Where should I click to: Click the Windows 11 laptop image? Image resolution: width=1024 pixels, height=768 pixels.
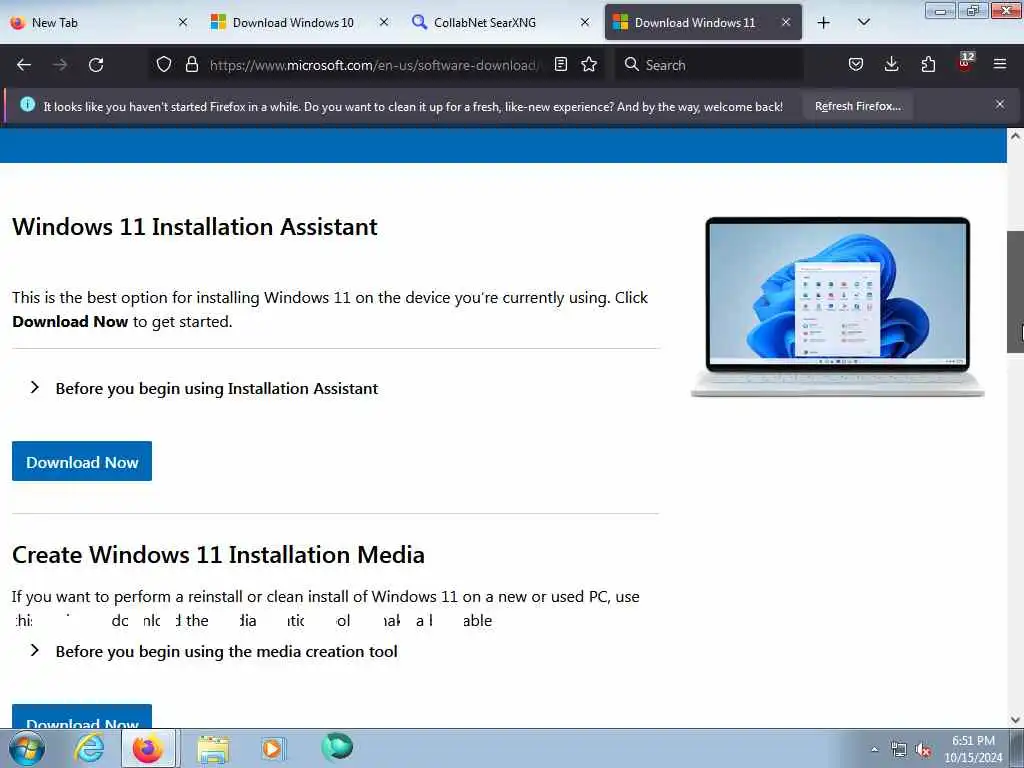(837, 307)
